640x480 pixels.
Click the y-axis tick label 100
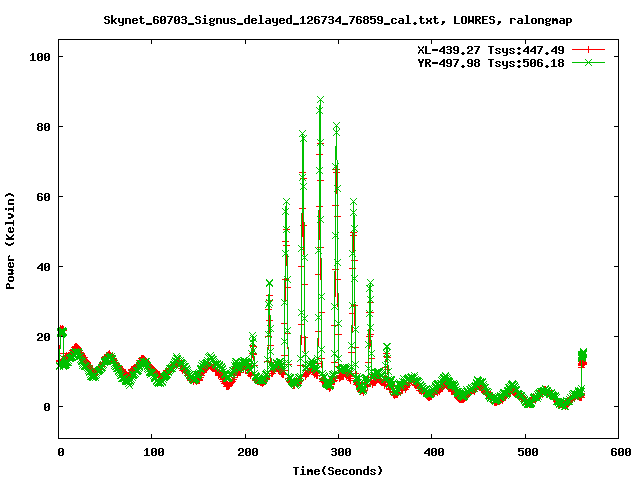coord(40,57)
